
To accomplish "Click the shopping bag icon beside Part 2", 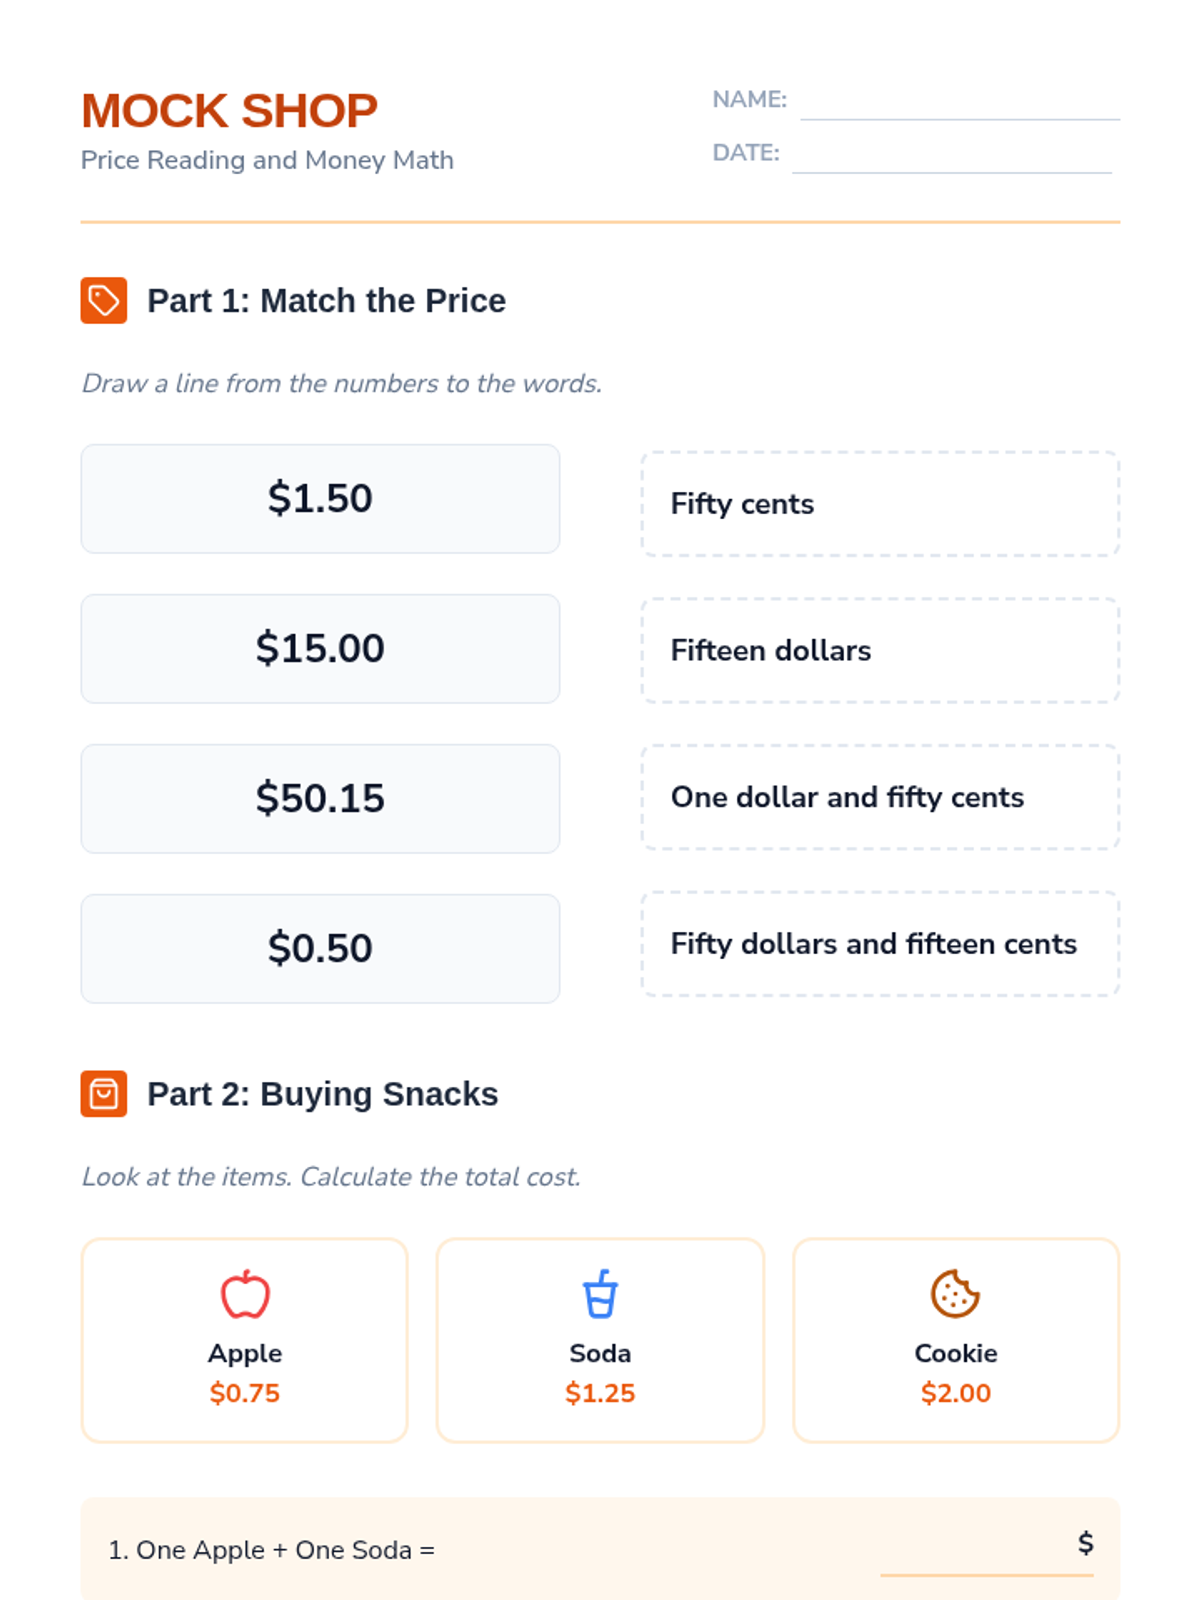I will click(104, 1094).
